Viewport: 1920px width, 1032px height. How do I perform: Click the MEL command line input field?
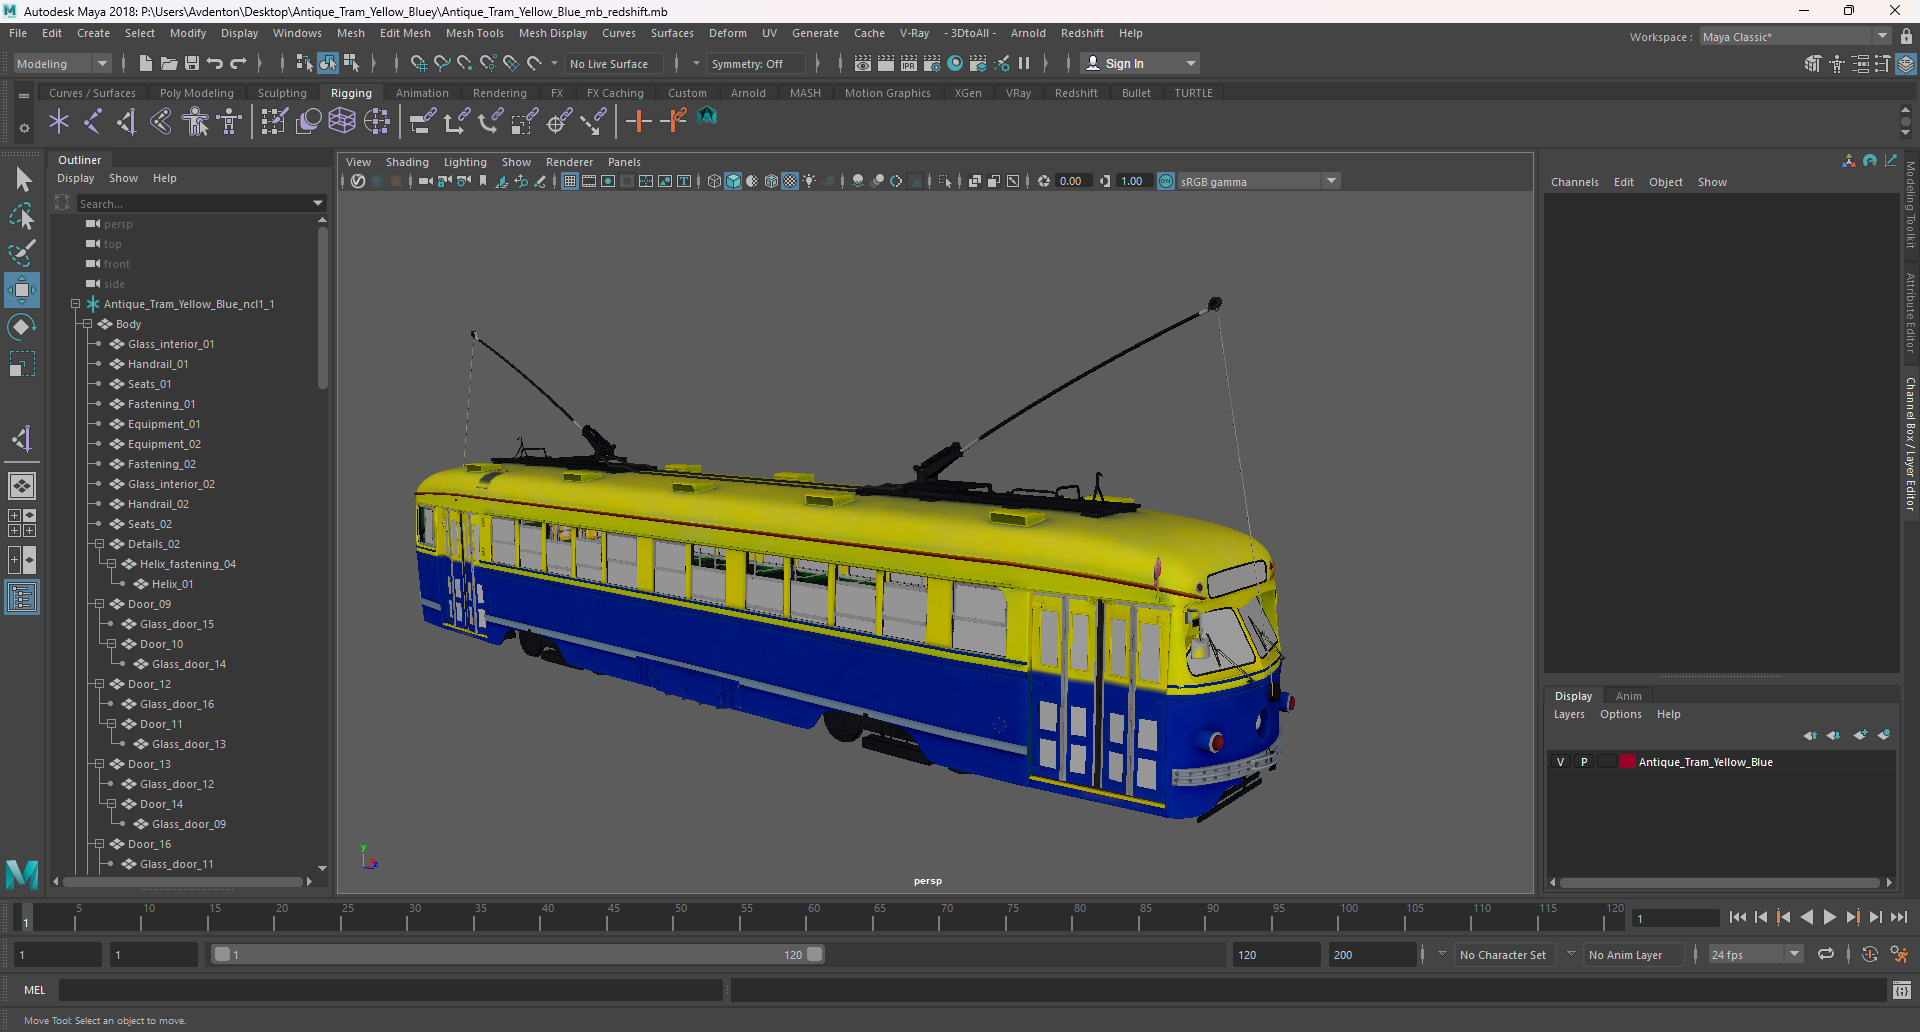pyautogui.click(x=390, y=990)
